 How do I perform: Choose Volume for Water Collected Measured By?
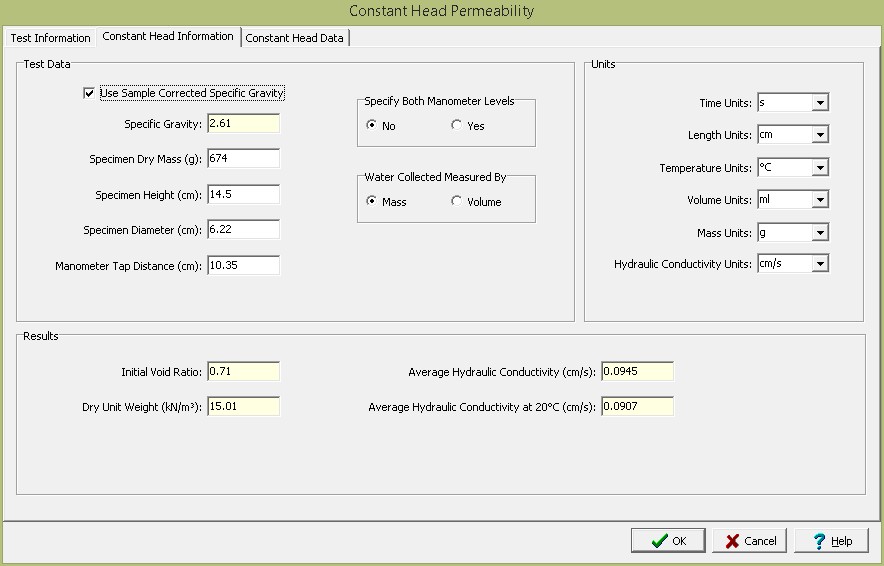[457, 202]
